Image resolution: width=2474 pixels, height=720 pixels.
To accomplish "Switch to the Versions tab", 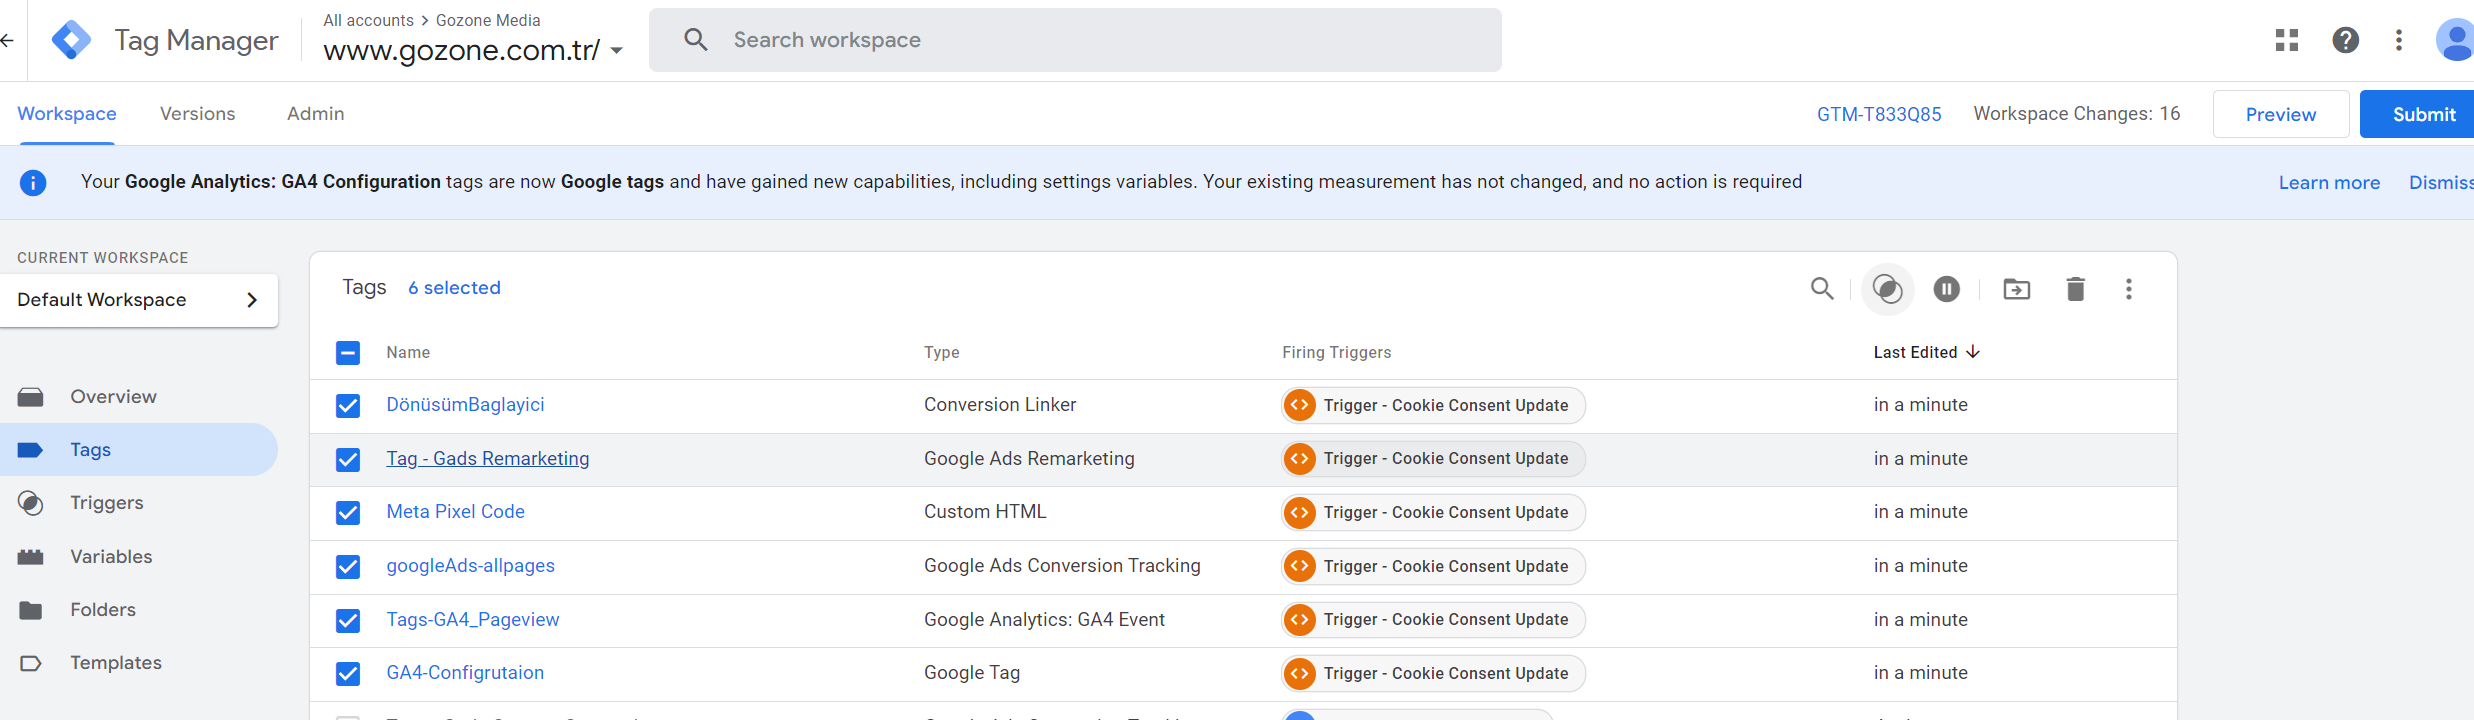I will coord(198,114).
